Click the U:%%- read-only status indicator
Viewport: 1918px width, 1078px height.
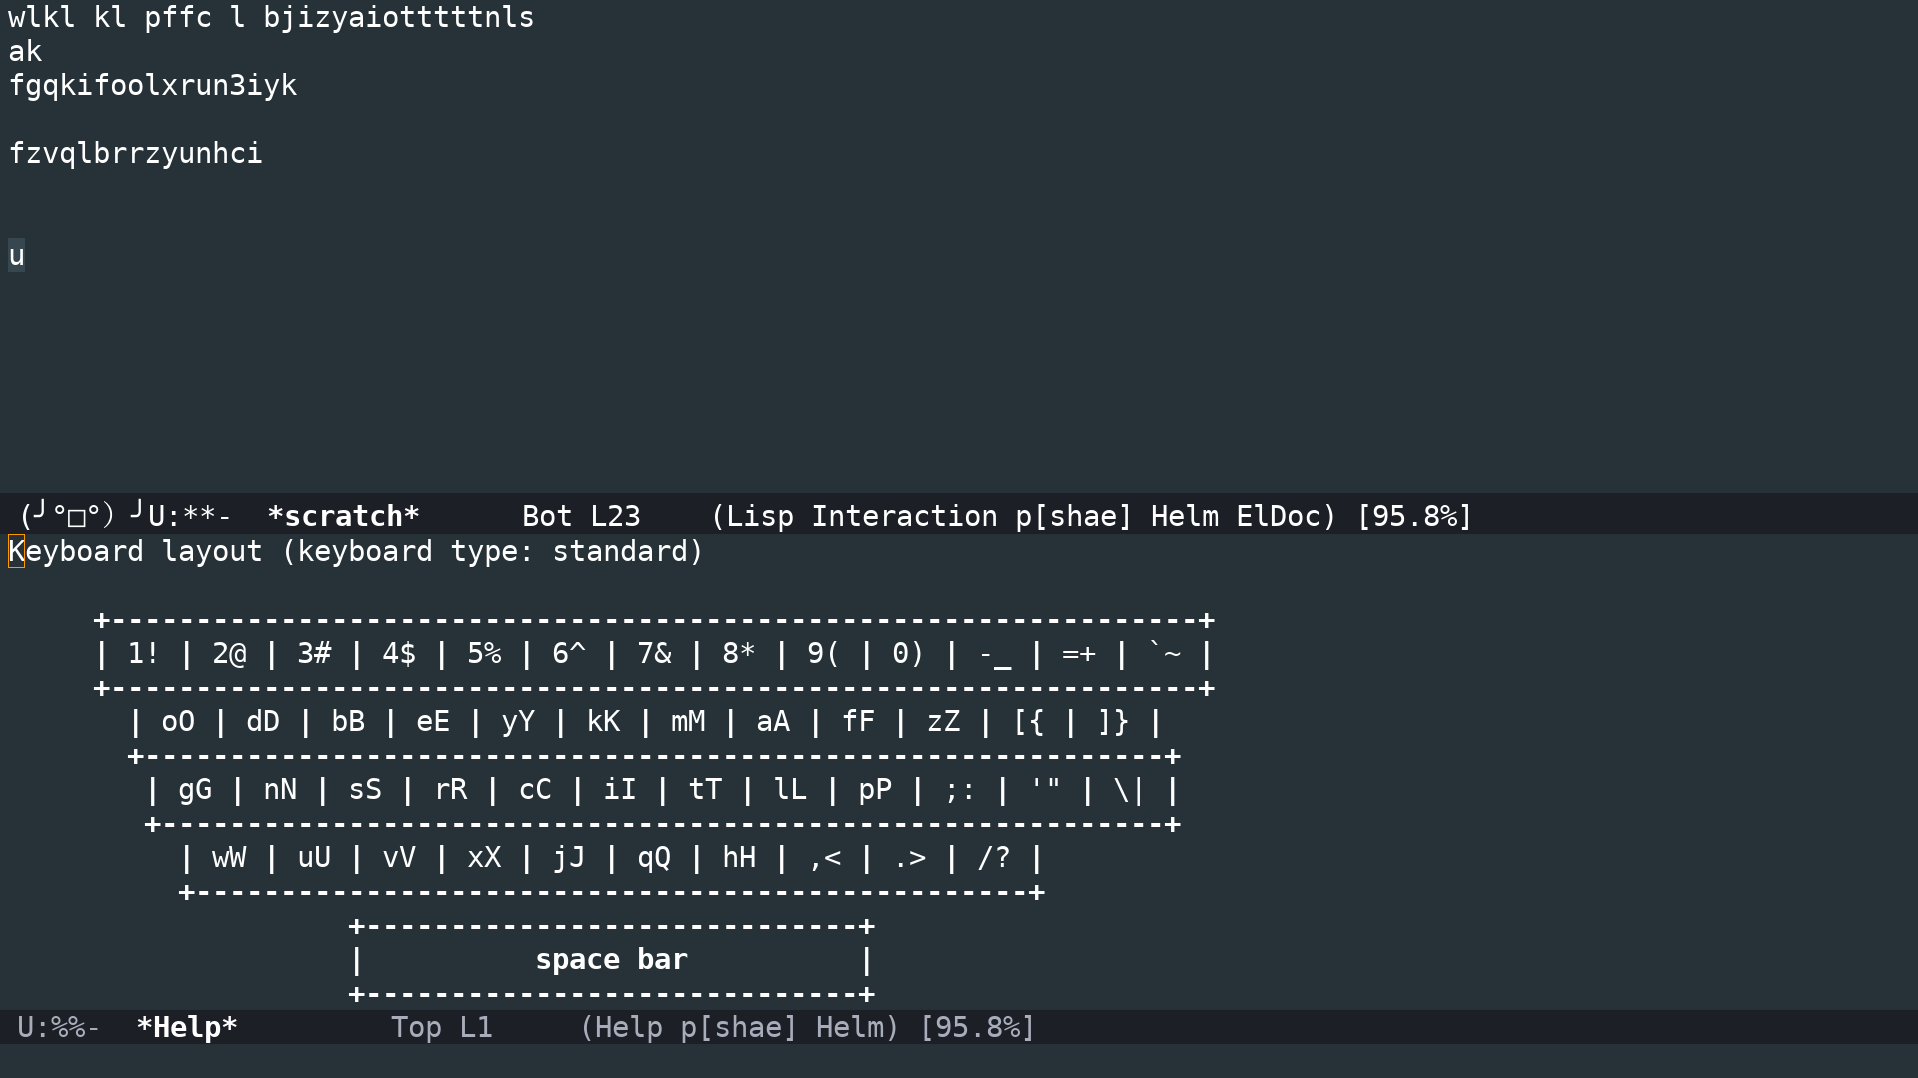tap(59, 1027)
